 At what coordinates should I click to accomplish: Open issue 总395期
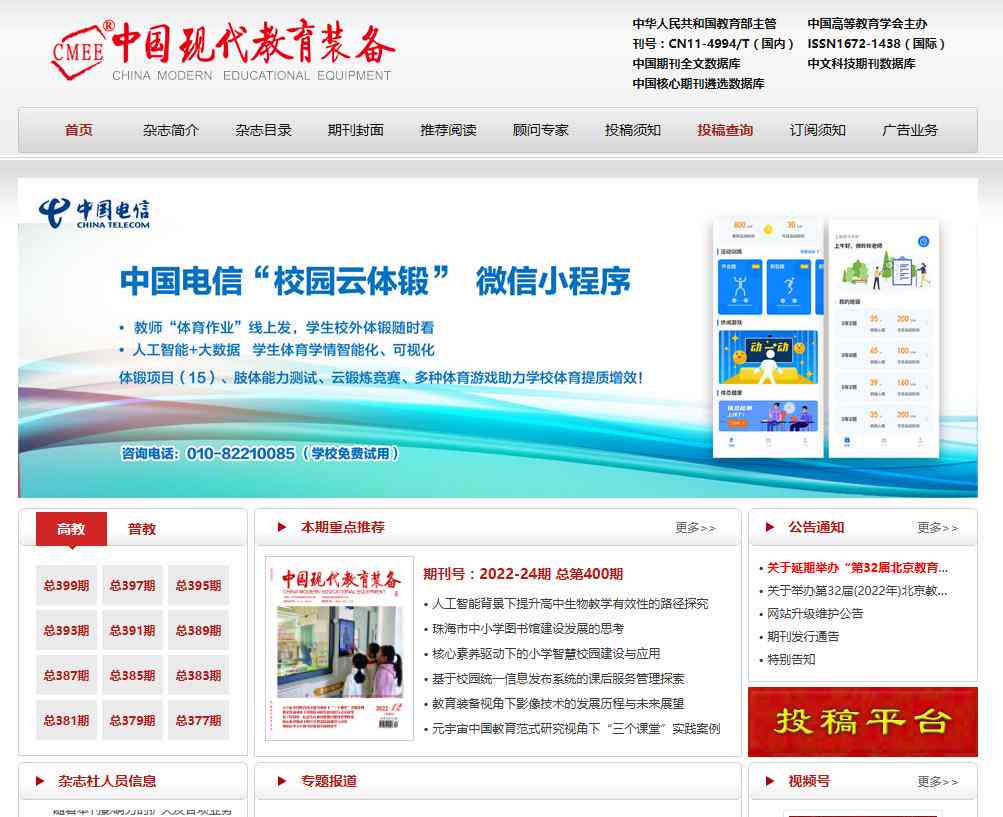198,585
